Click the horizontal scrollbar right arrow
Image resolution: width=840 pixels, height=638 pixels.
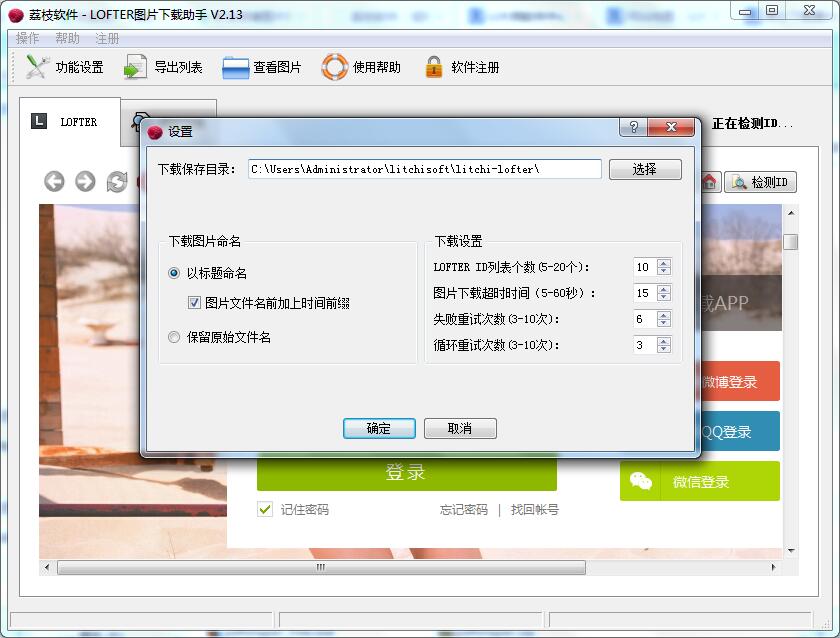pyautogui.click(x=773, y=567)
